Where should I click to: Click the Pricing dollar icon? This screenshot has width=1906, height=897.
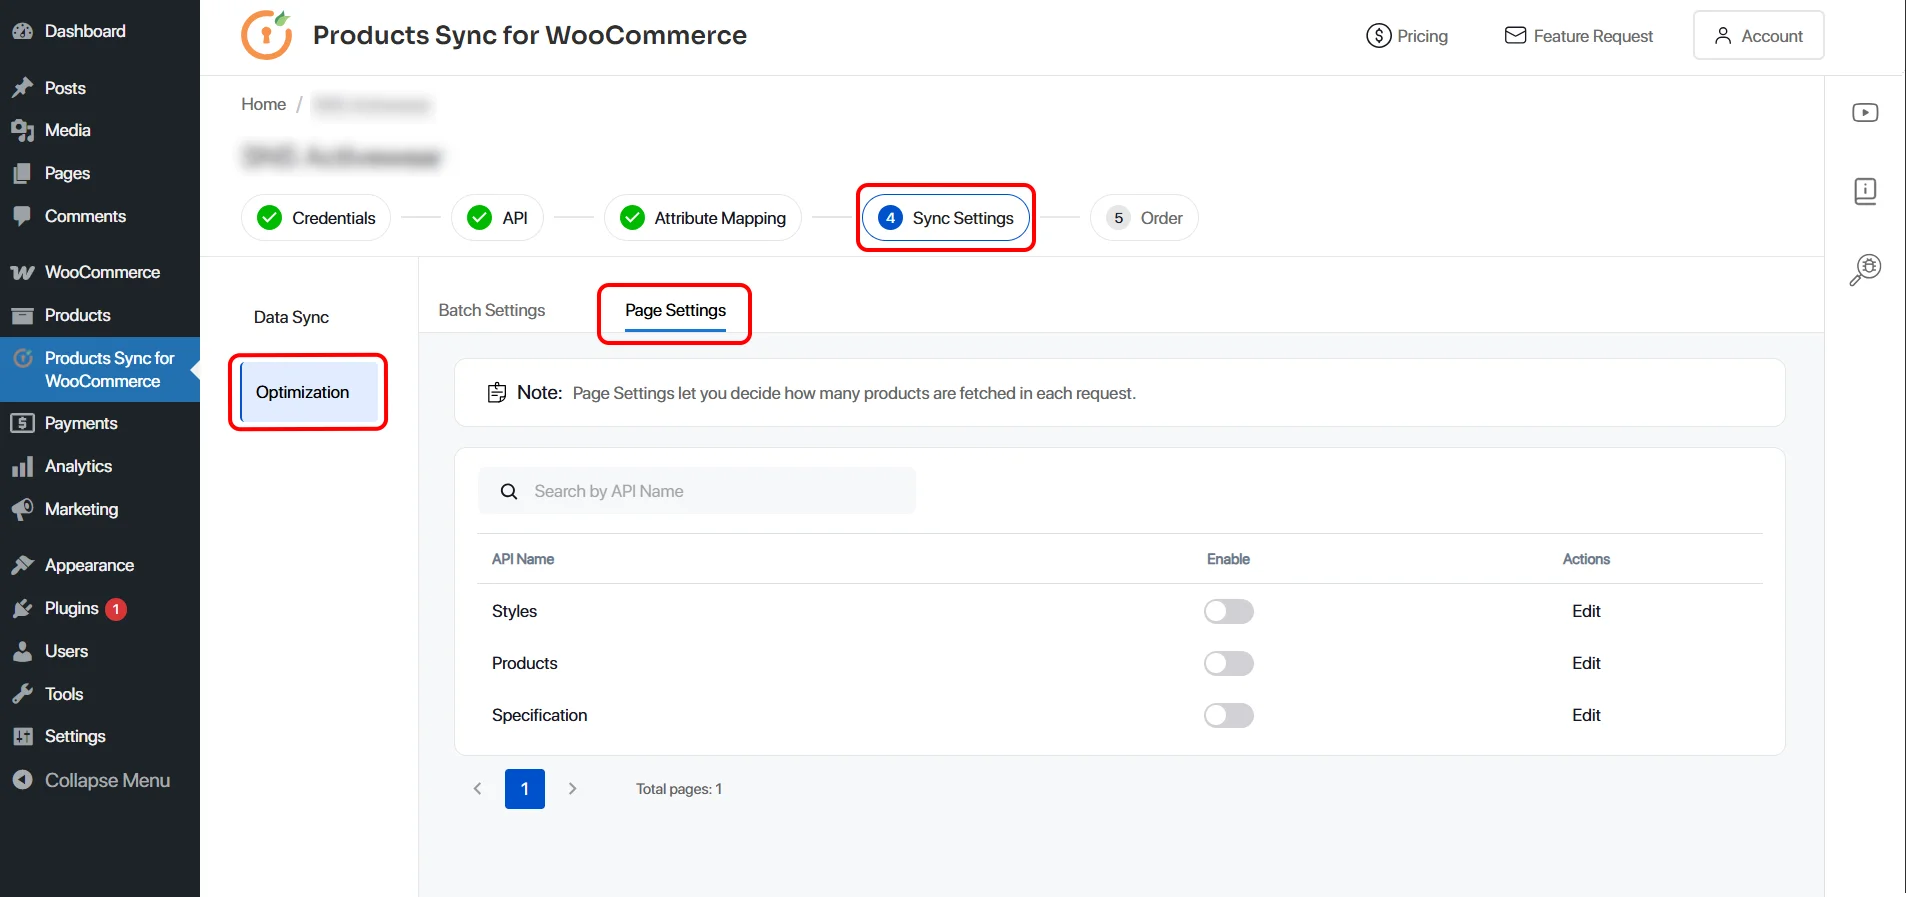[x=1378, y=36]
